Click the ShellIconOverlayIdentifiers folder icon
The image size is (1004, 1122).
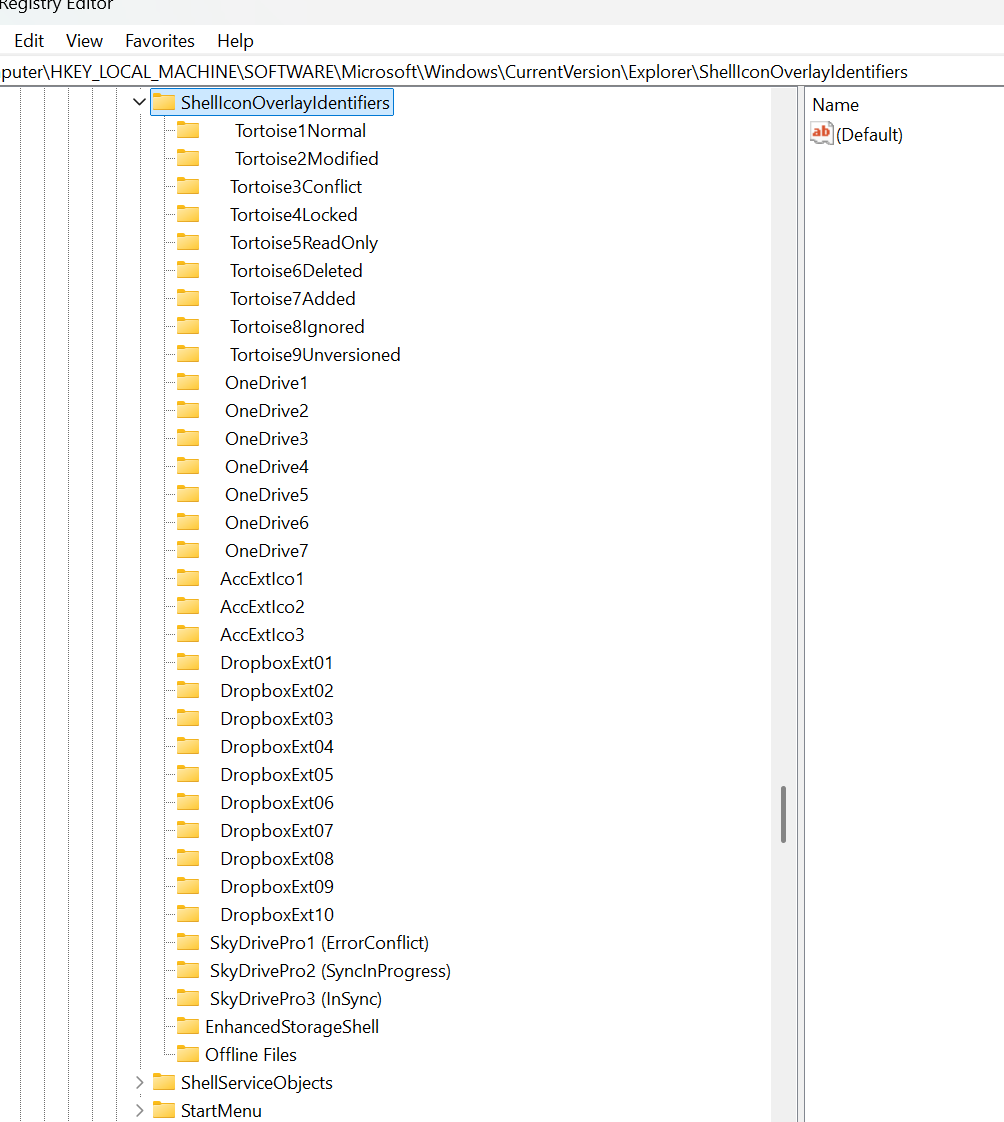(164, 103)
